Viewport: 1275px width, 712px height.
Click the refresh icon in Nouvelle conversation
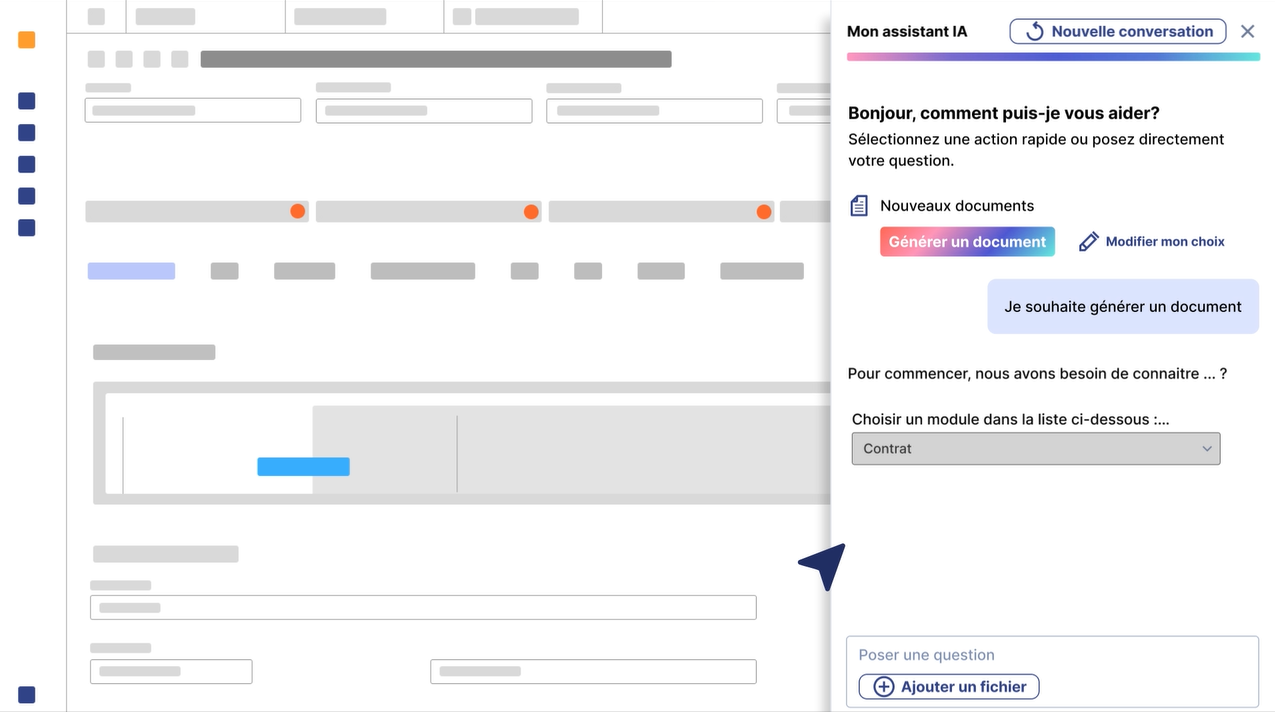(1035, 32)
